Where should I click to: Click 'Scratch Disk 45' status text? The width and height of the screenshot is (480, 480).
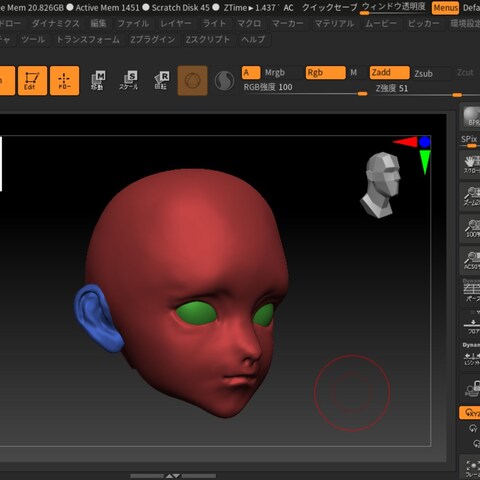[181, 8]
